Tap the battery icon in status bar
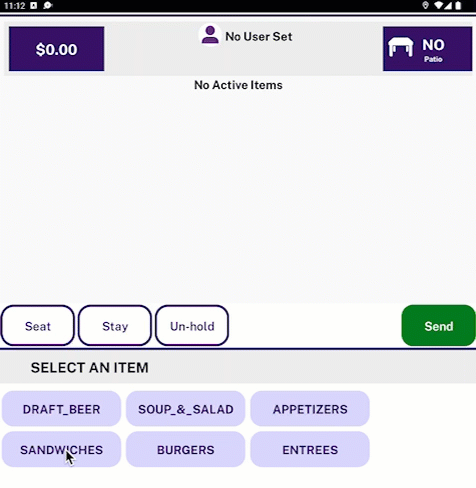 (458, 5)
